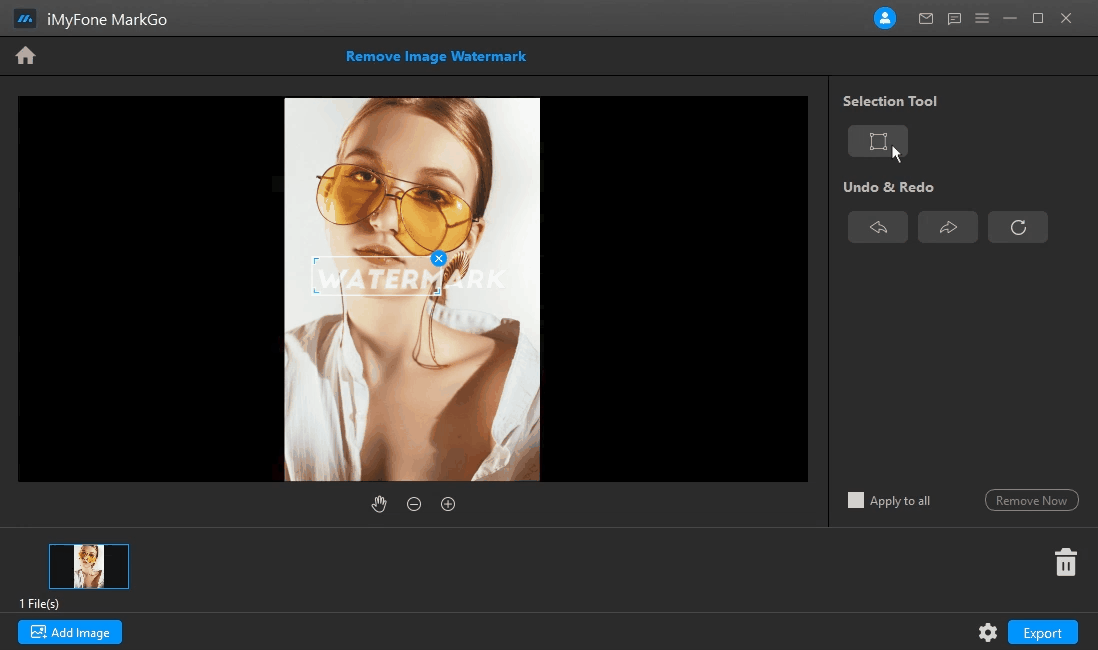Viewport: 1098px width, 650px height.
Task: Open the user account avatar menu
Action: click(884, 18)
